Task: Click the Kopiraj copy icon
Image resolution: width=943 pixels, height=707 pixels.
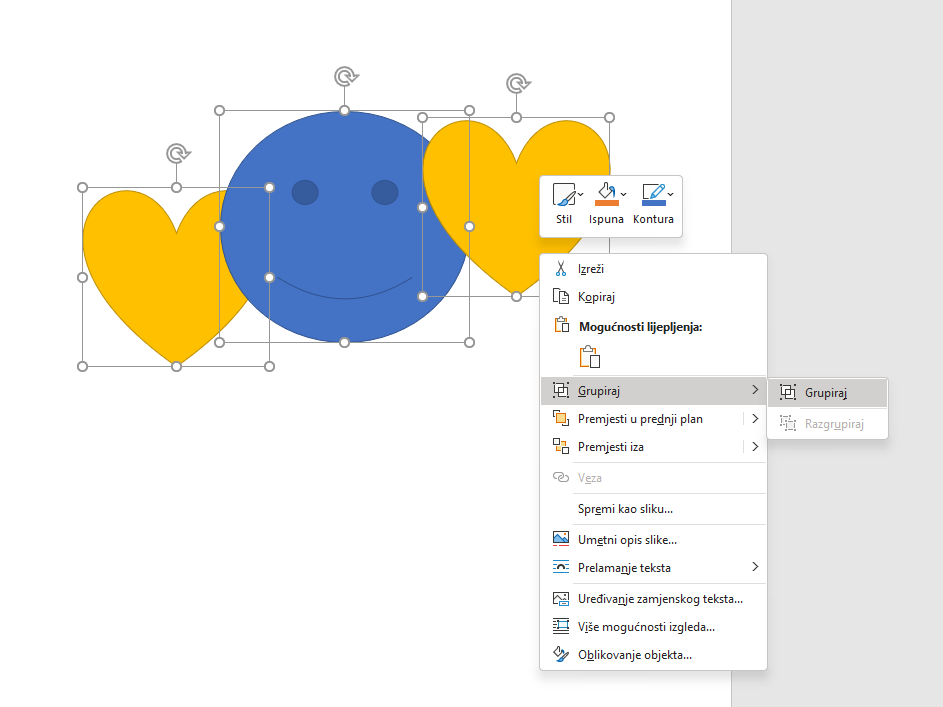Action: pyautogui.click(x=561, y=297)
